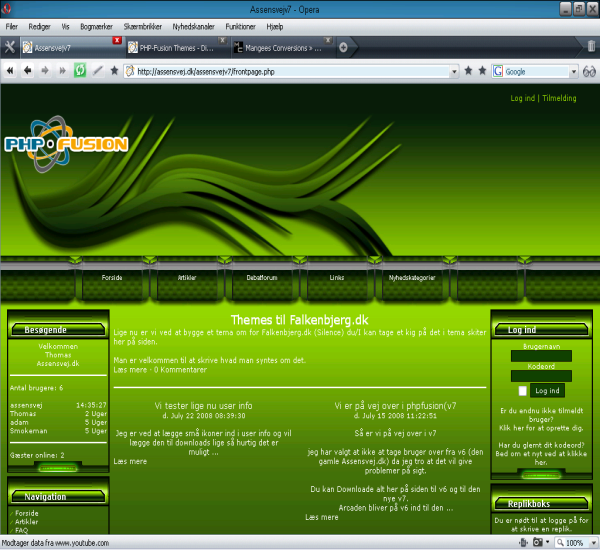The image size is (600, 550).
Task: Click the Fast Forward navigation button
Action: coord(62,70)
